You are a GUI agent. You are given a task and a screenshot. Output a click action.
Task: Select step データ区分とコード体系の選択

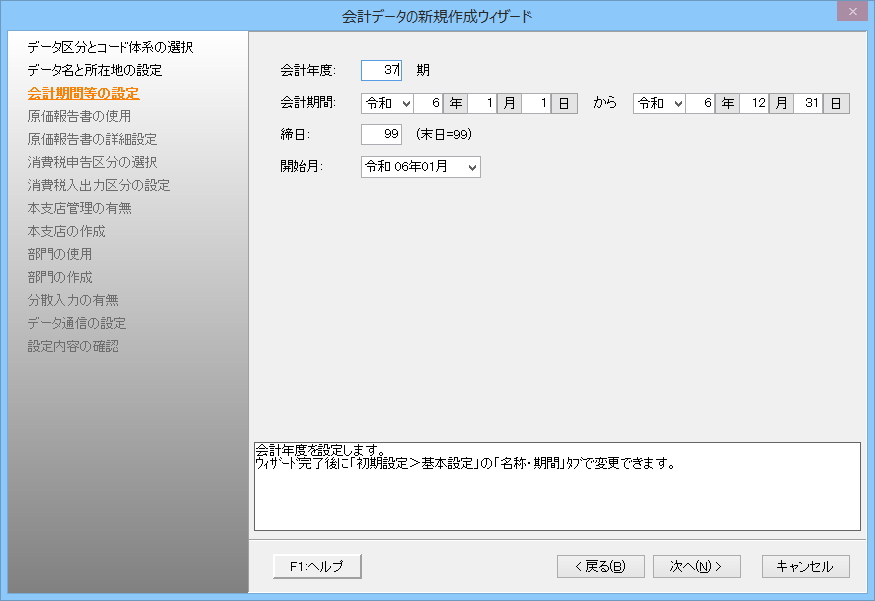(x=110, y=47)
